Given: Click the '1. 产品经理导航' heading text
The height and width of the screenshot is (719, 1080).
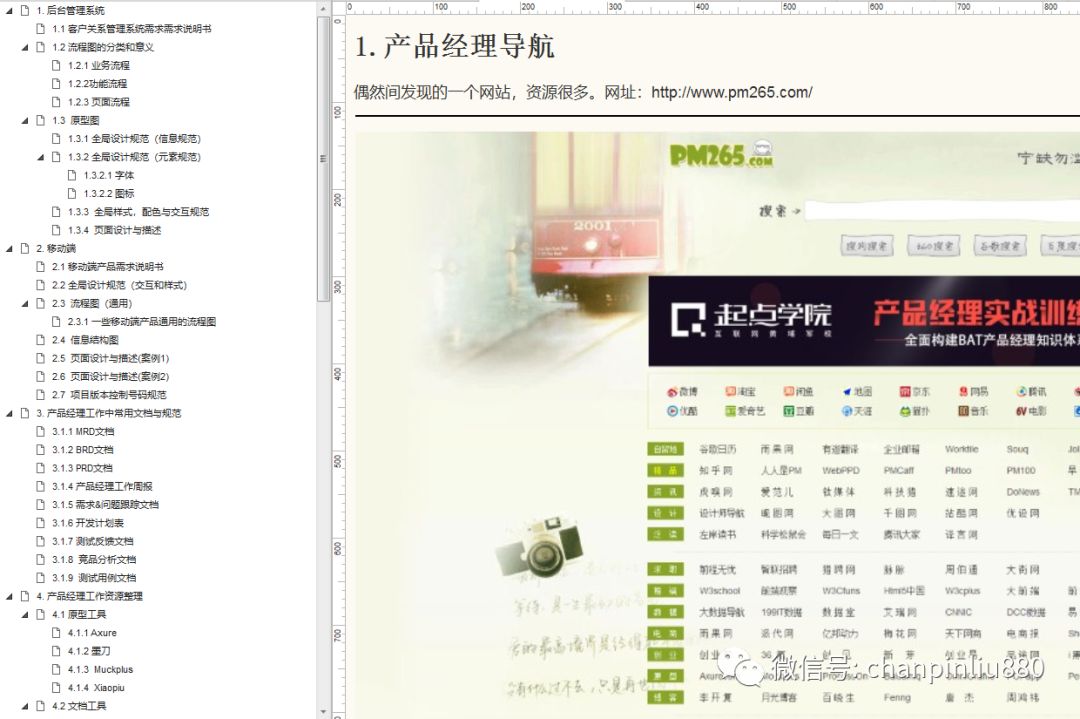Looking at the screenshot, I should tap(455, 47).
